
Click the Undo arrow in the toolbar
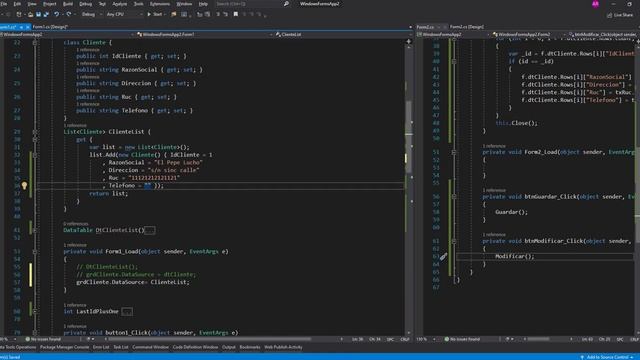pyautogui.click(x=56, y=14)
